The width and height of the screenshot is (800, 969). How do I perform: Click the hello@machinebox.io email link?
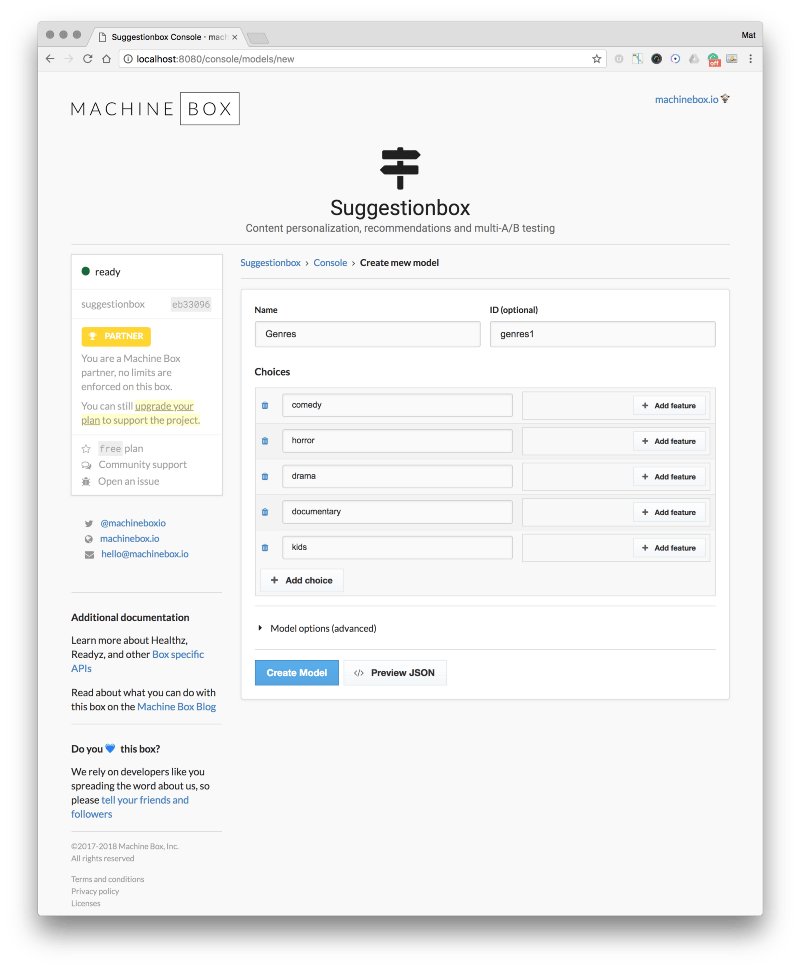click(145, 554)
